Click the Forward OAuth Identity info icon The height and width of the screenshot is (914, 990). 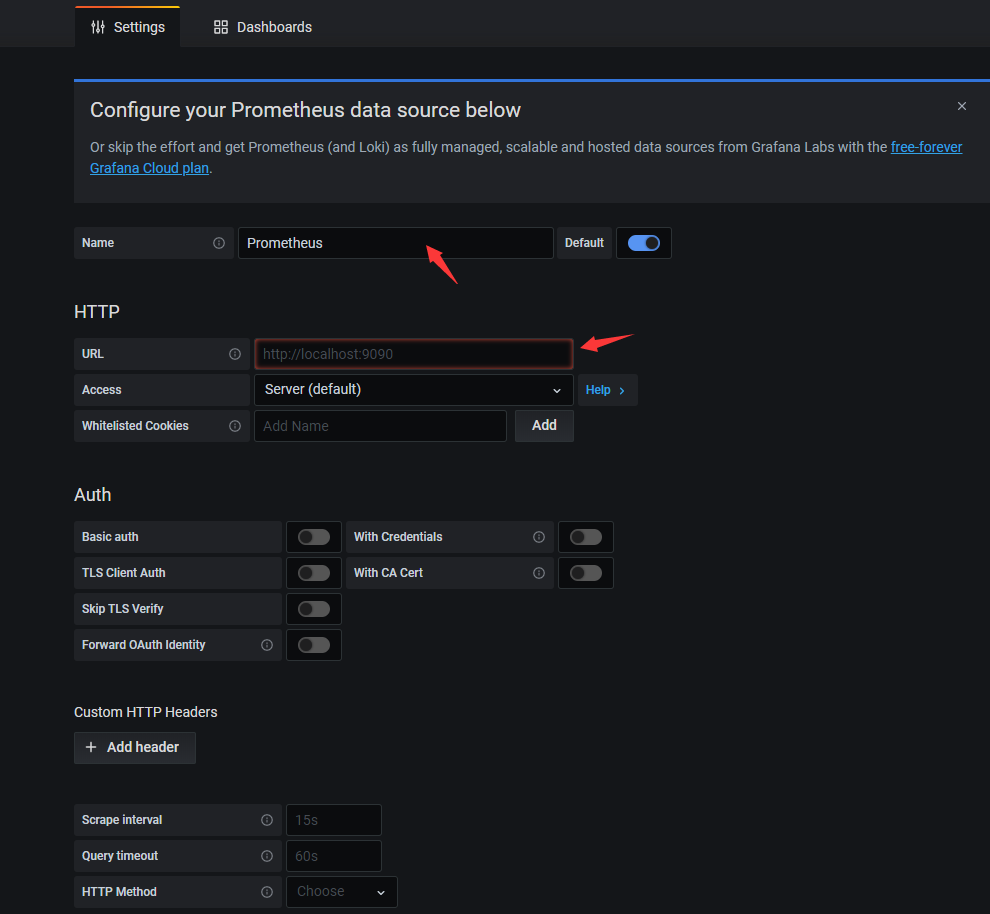click(x=267, y=645)
